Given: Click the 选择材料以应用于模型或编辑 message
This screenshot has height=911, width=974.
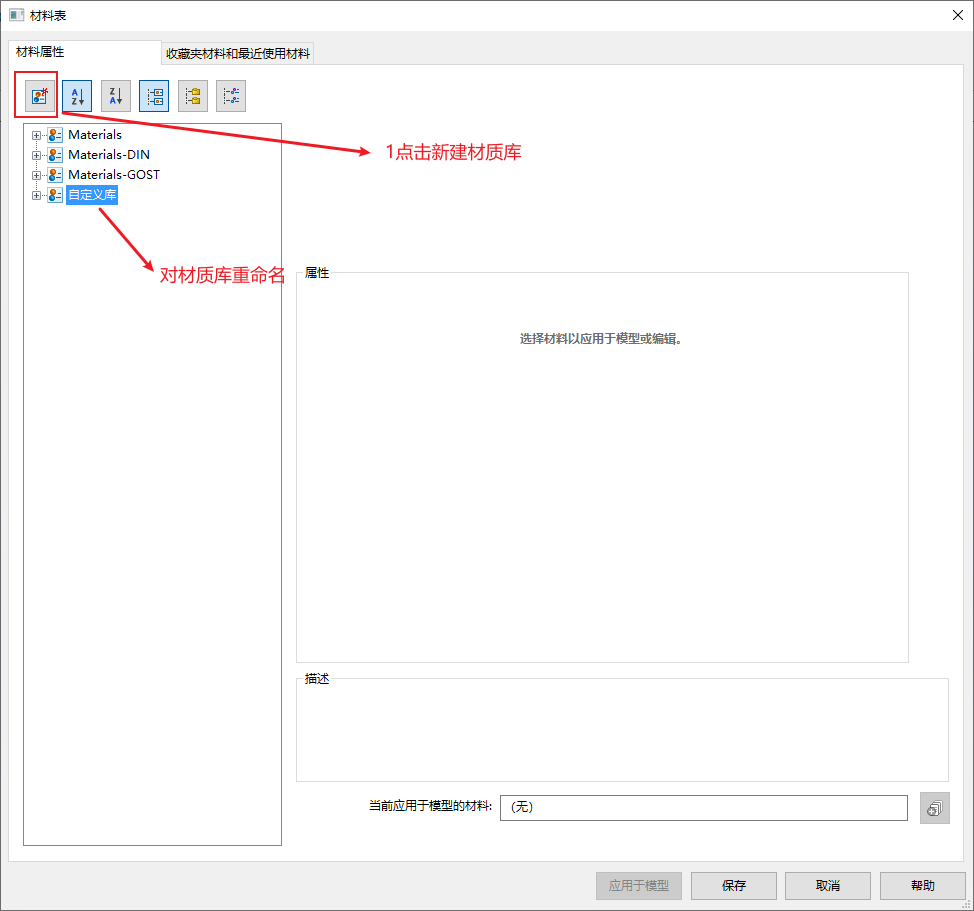Looking at the screenshot, I should point(601,339).
